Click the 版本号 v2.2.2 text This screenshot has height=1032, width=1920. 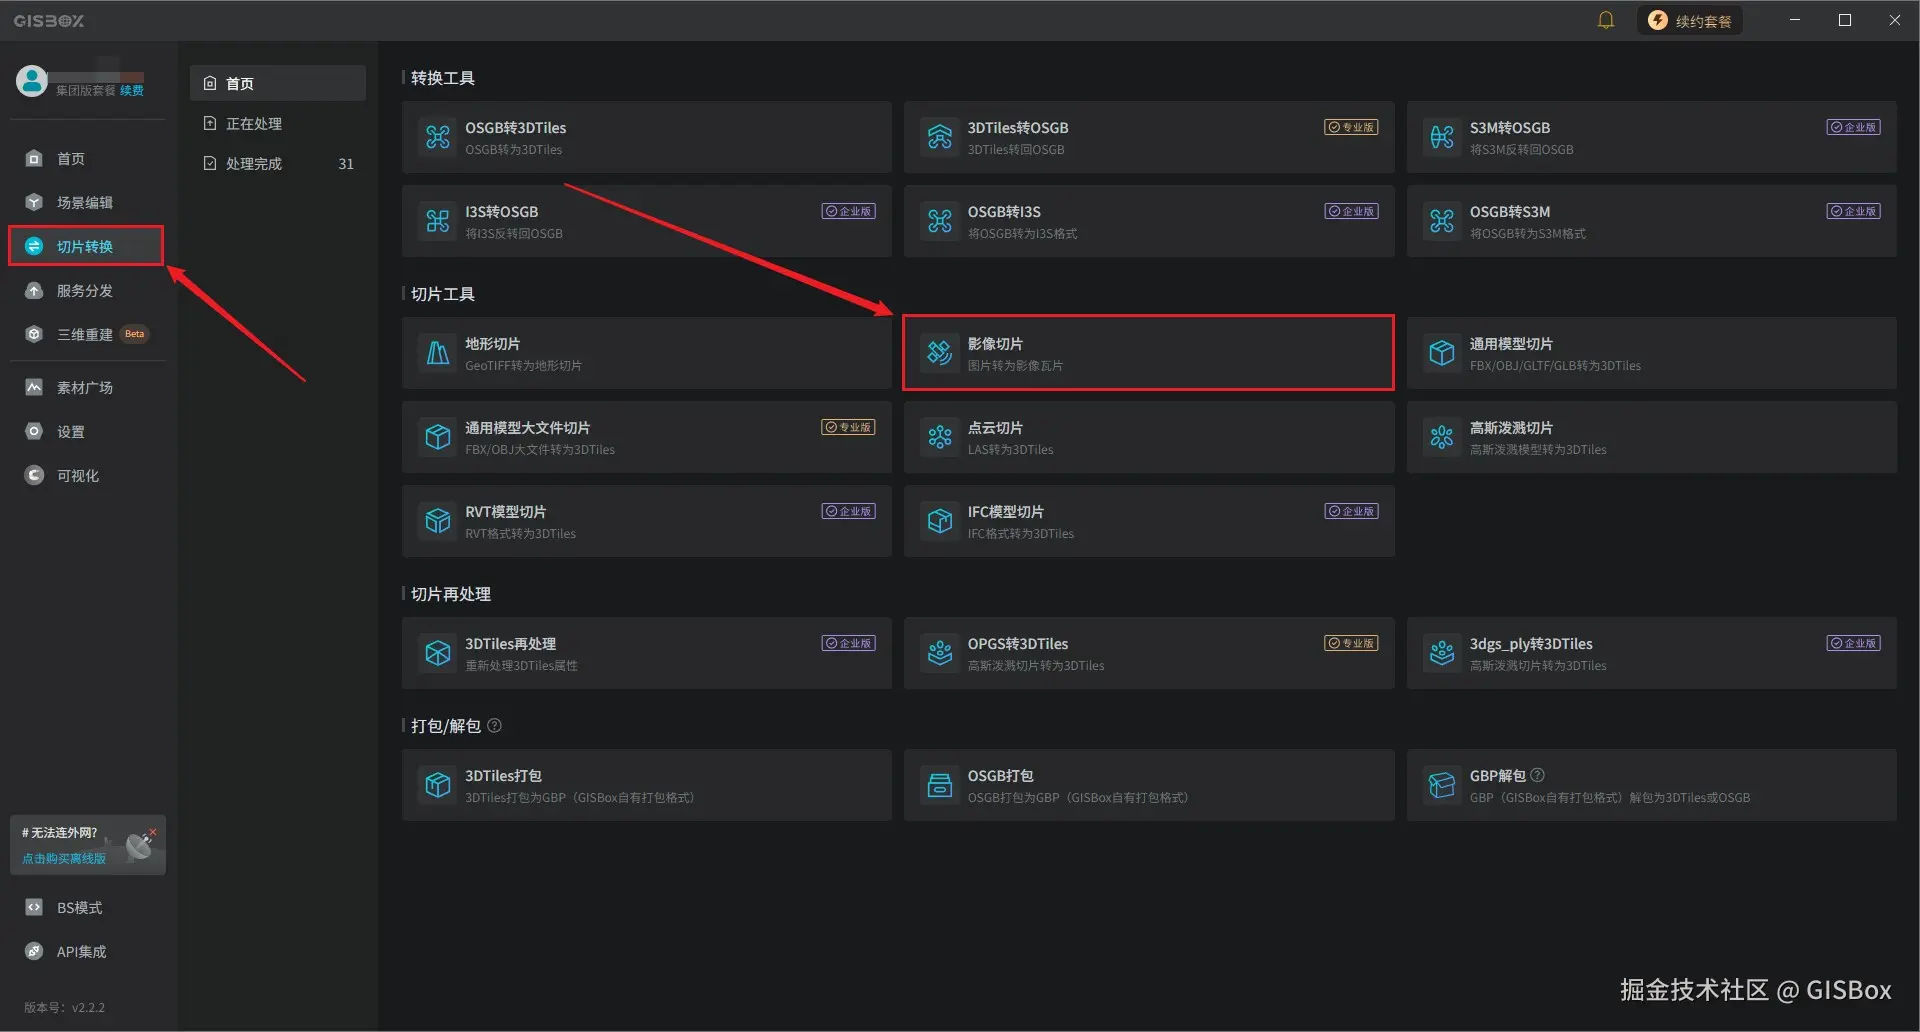[64, 1007]
